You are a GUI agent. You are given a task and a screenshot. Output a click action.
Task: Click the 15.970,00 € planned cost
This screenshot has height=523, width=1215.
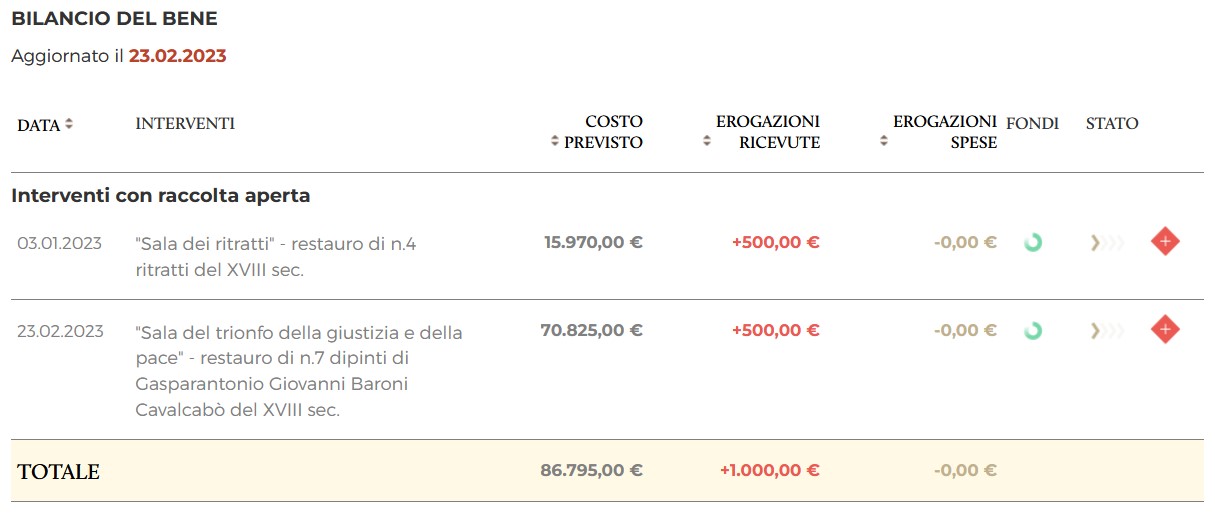[x=593, y=242]
